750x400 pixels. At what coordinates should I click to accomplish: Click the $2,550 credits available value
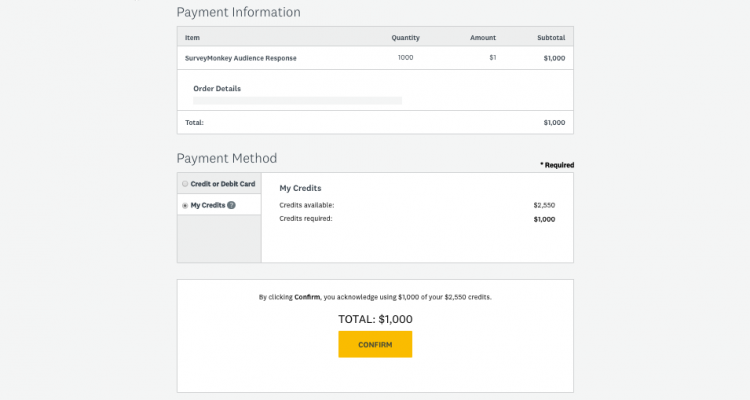point(544,205)
